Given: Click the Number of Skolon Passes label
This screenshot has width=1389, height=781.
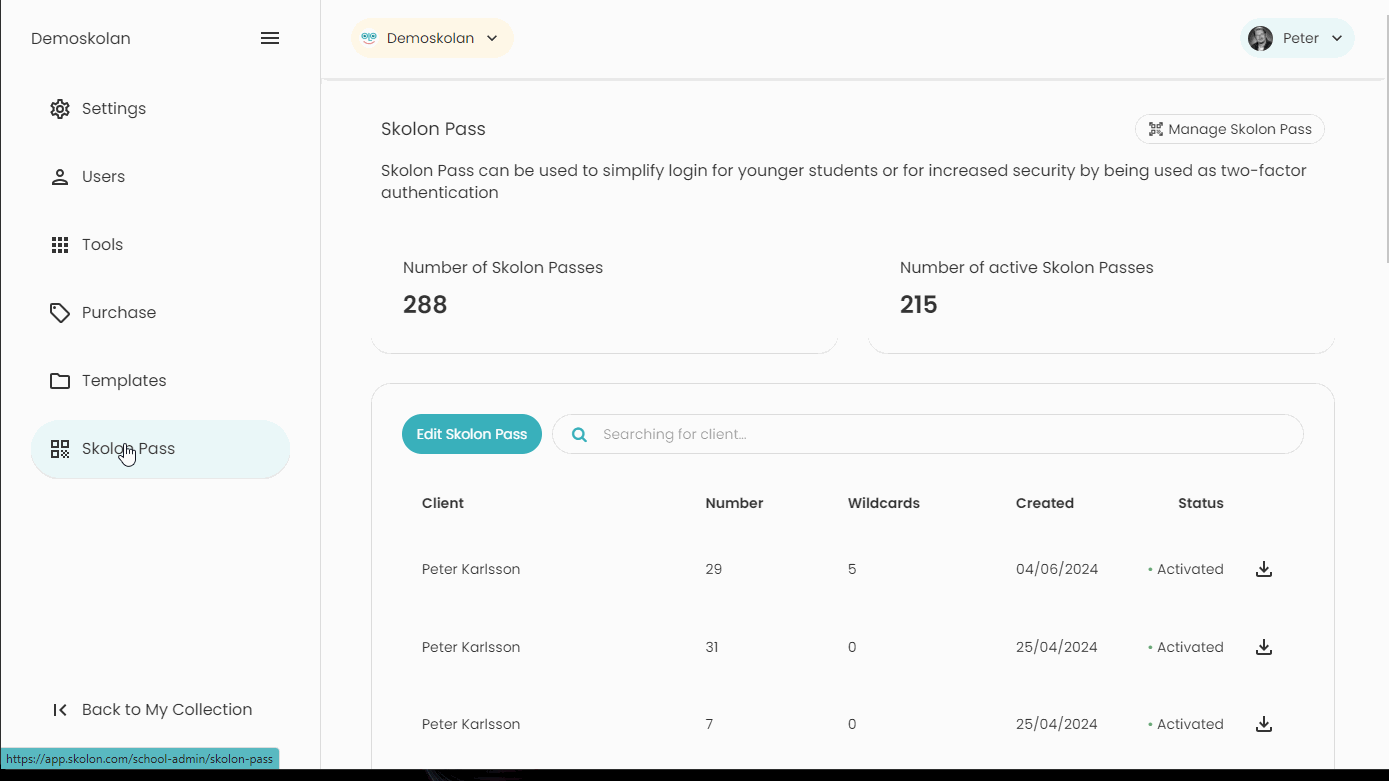Looking at the screenshot, I should 503,268.
